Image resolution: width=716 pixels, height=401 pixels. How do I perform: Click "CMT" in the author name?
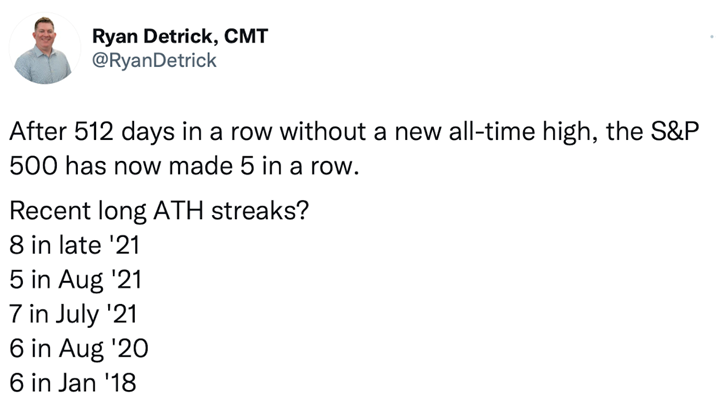(246, 37)
